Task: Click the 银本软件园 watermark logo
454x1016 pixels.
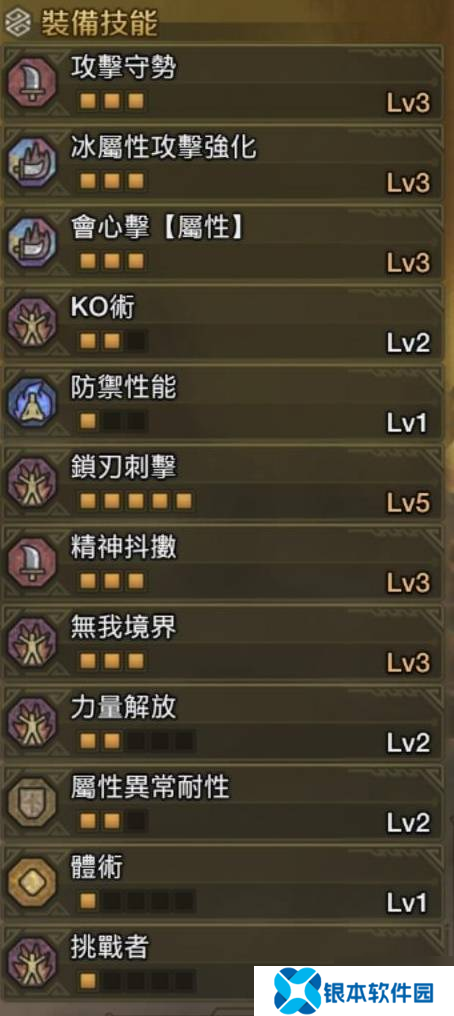Action: 353,991
